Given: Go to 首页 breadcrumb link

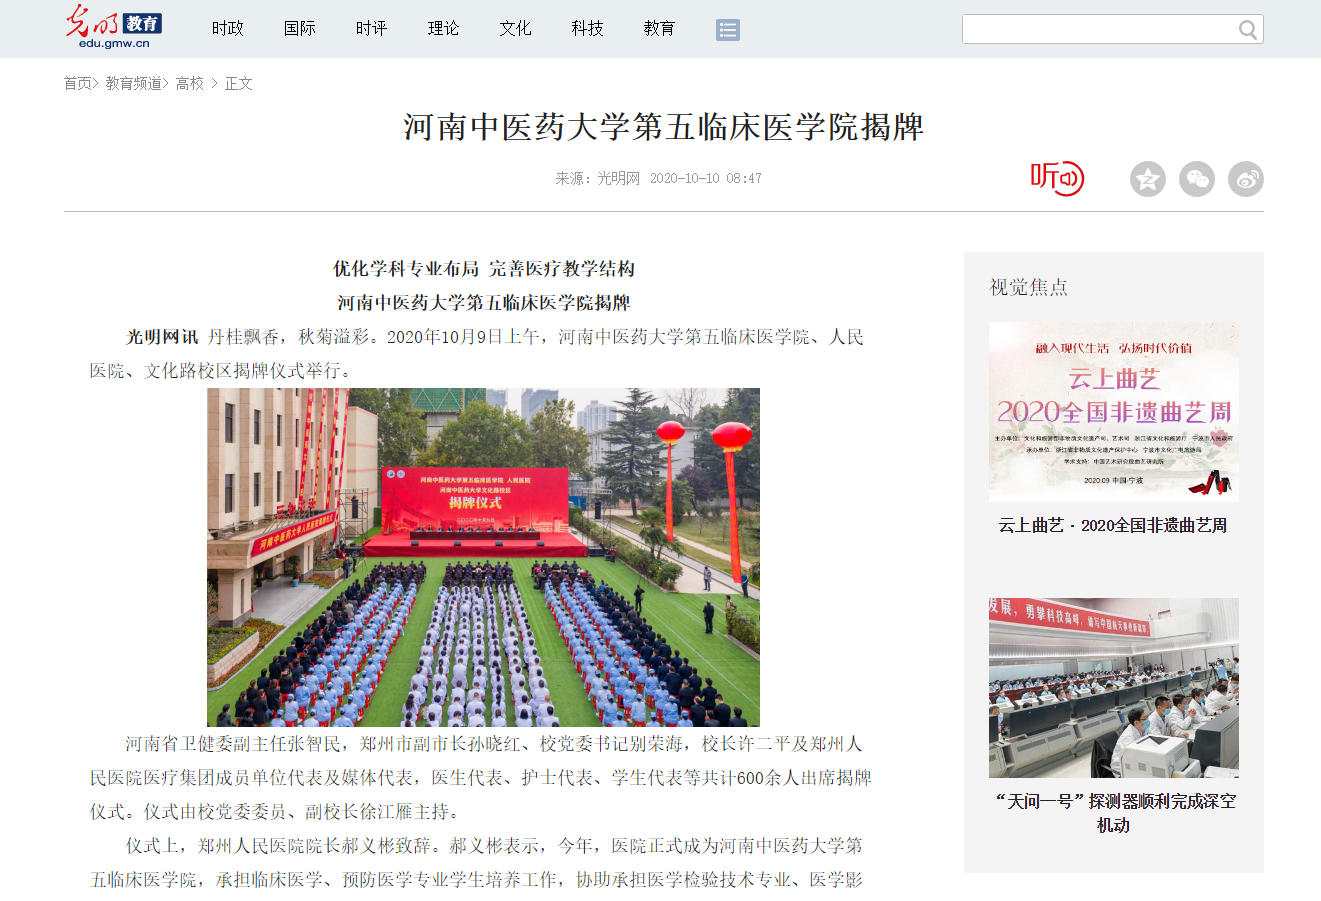Looking at the screenshot, I should click(x=77, y=84).
